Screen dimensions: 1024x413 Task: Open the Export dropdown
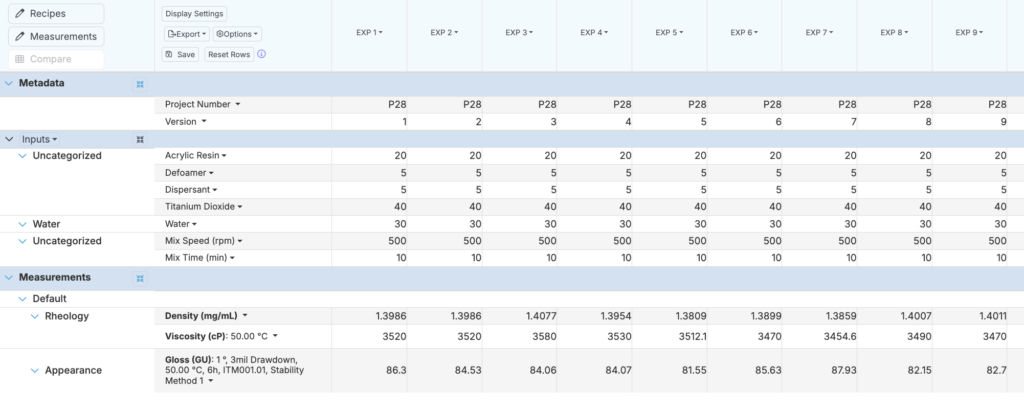coord(187,34)
